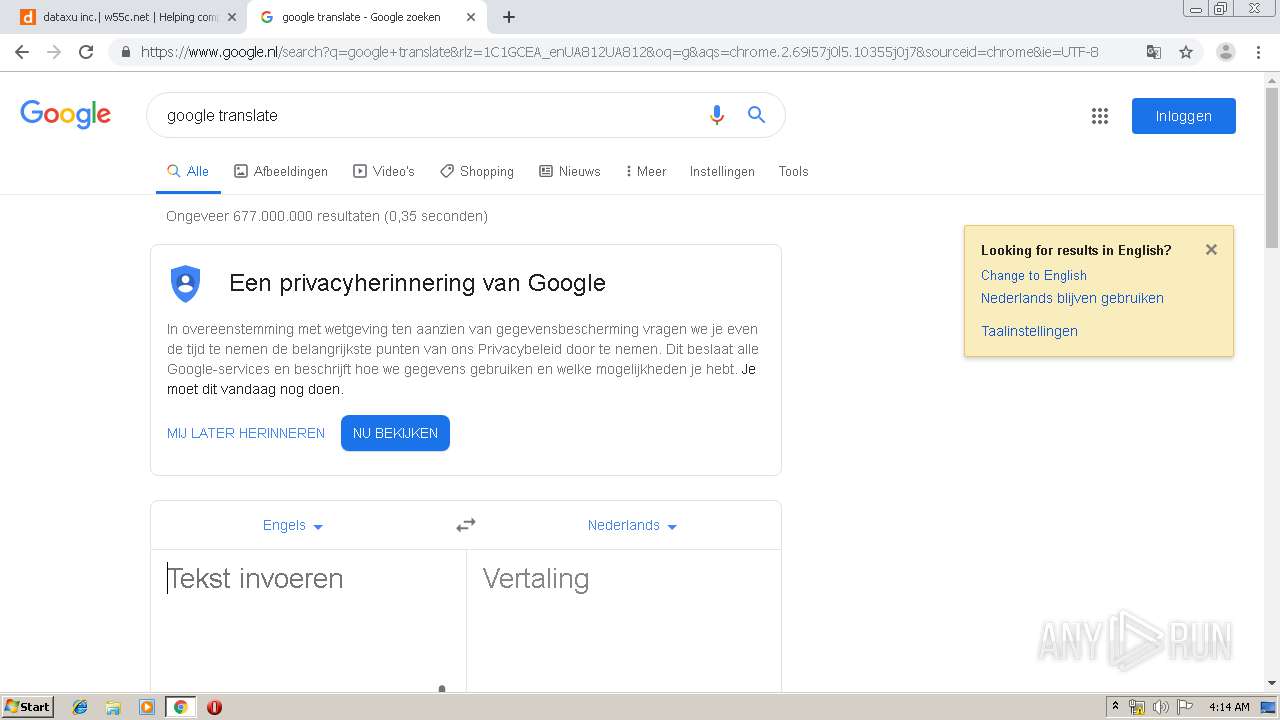Open Taalinstellingen link
Screen dimensions: 1280x720
[x=1029, y=331]
